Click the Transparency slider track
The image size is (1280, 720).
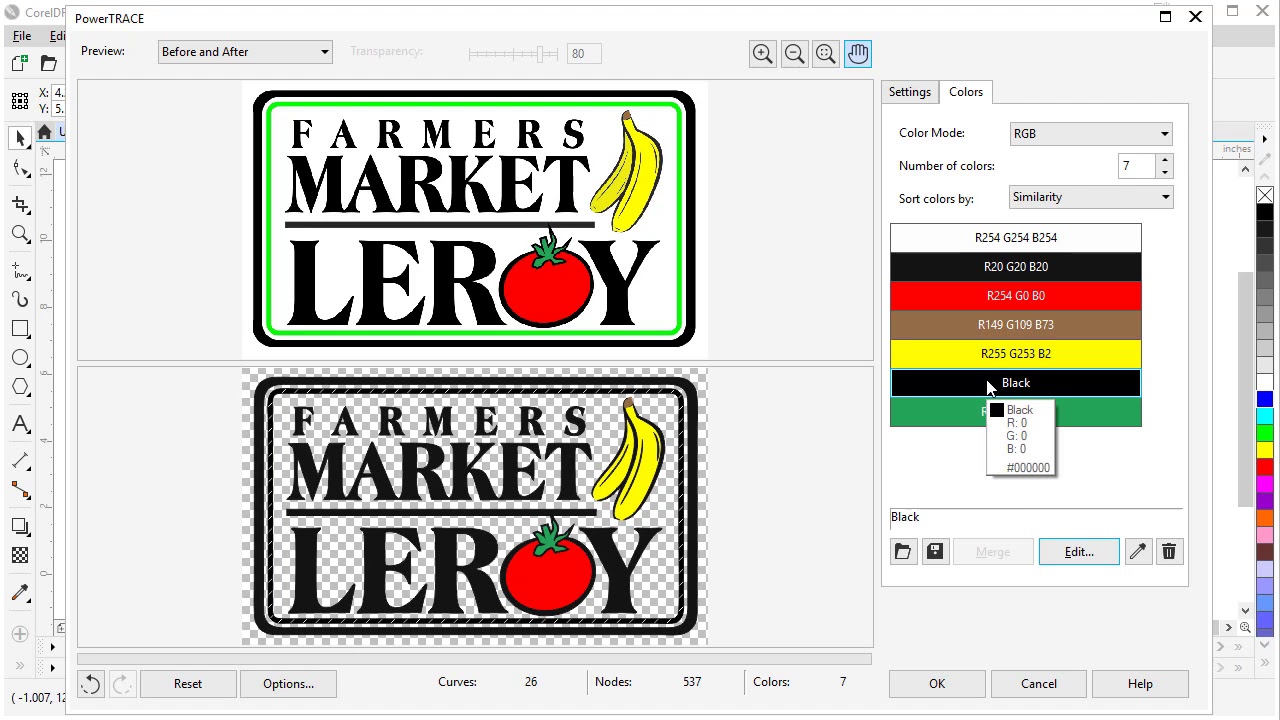pyautogui.click(x=513, y=53)
